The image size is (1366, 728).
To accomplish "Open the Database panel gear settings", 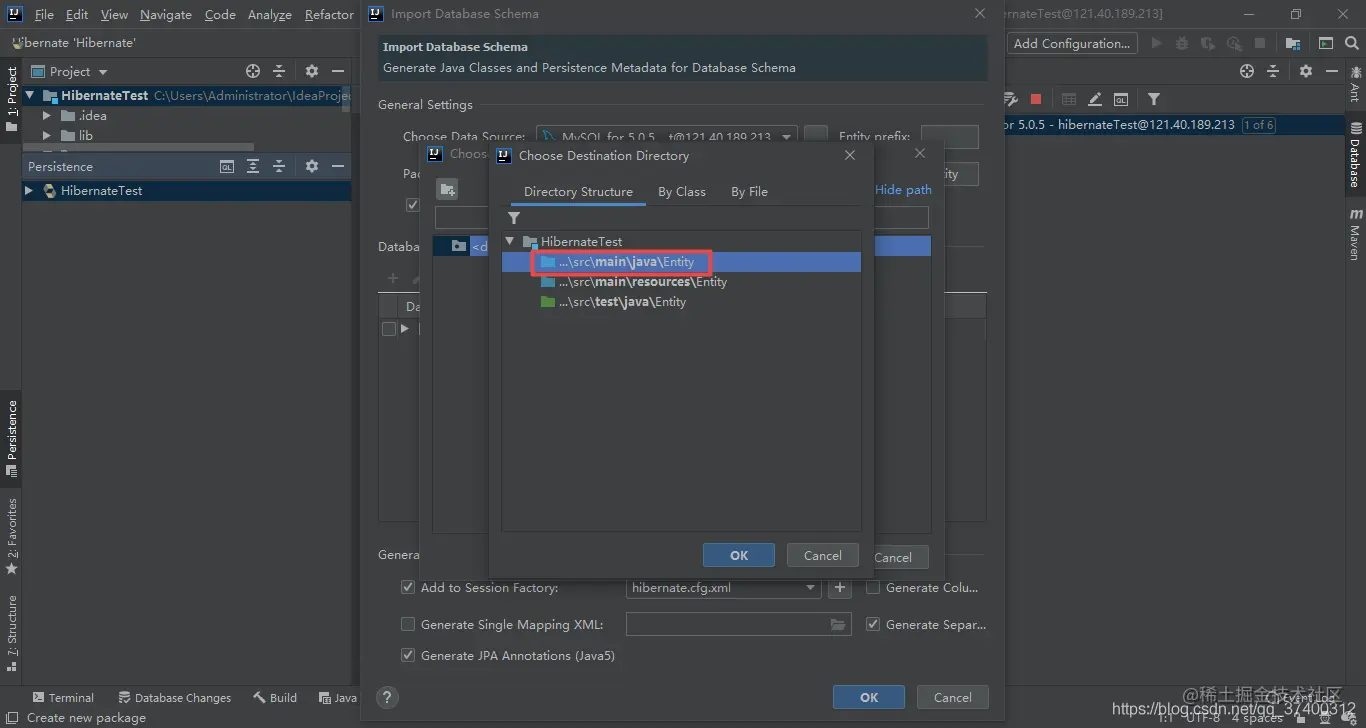I will point(1306,71).
